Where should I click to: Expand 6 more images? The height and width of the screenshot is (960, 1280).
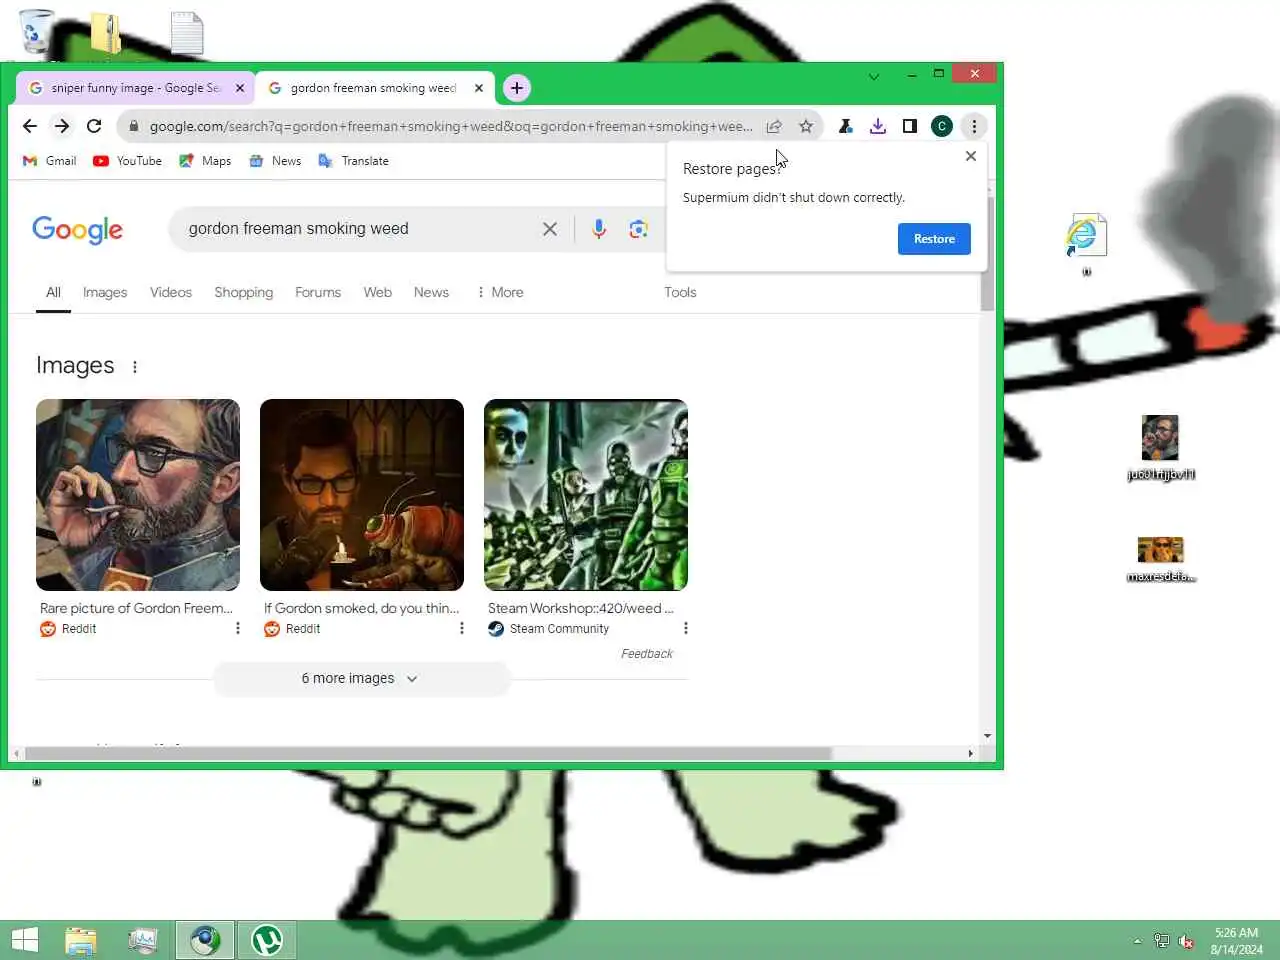(361, 678)
